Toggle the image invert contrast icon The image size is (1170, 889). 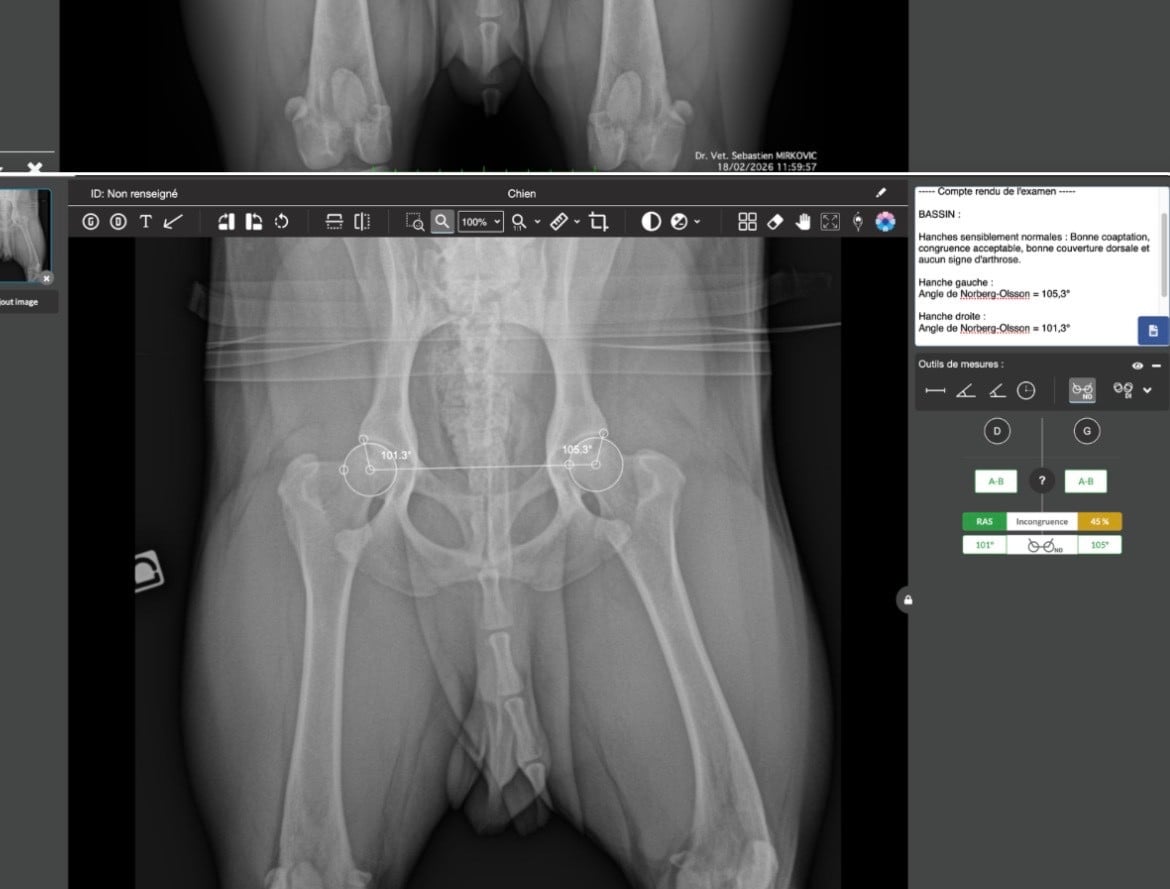(651, 222)
